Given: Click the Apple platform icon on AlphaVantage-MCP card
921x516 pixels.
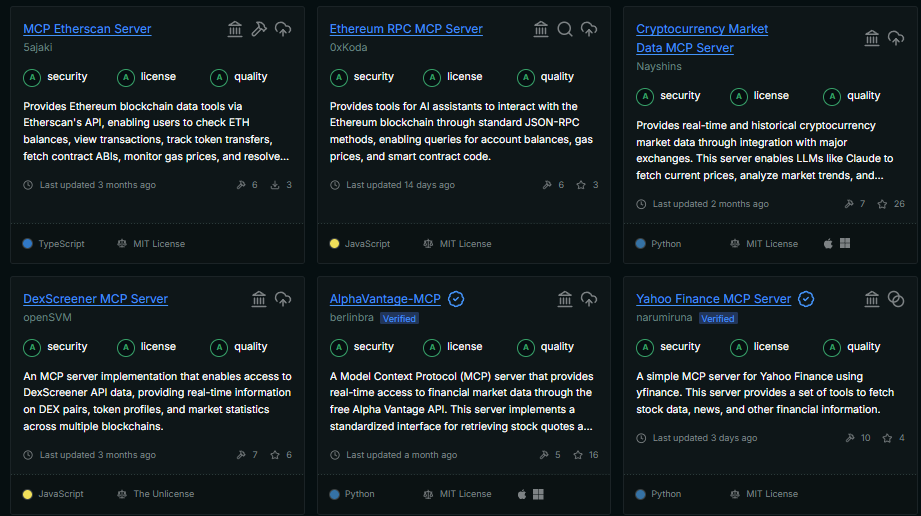Looking at the screenshot, I should pyautogui.click(x=521, y=494).
